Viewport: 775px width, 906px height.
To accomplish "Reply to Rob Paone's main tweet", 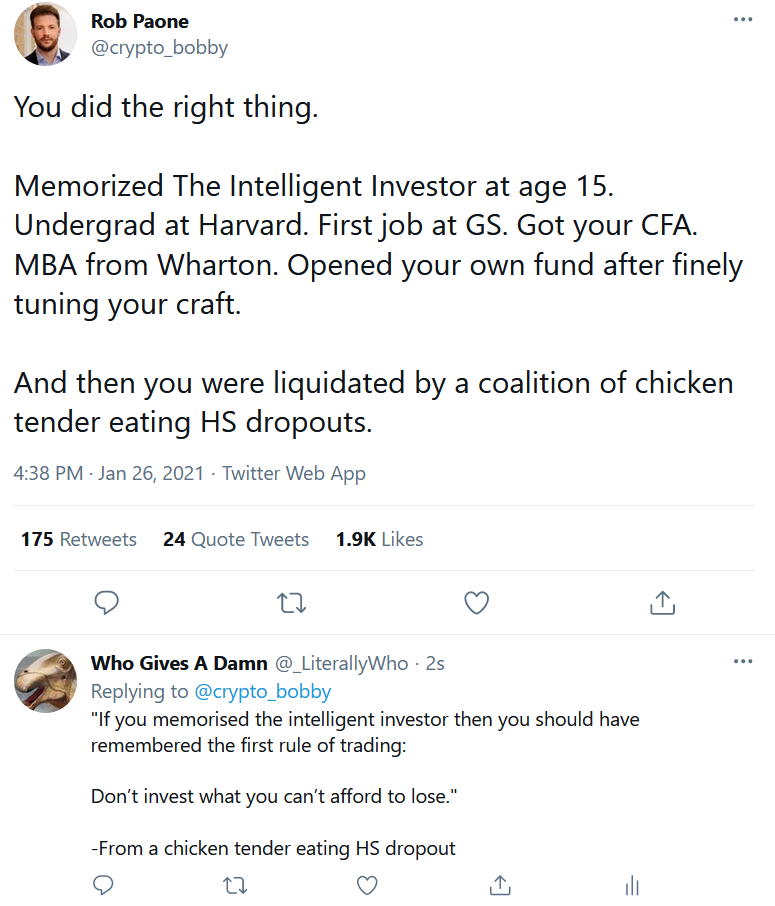I will coord(106,602).
